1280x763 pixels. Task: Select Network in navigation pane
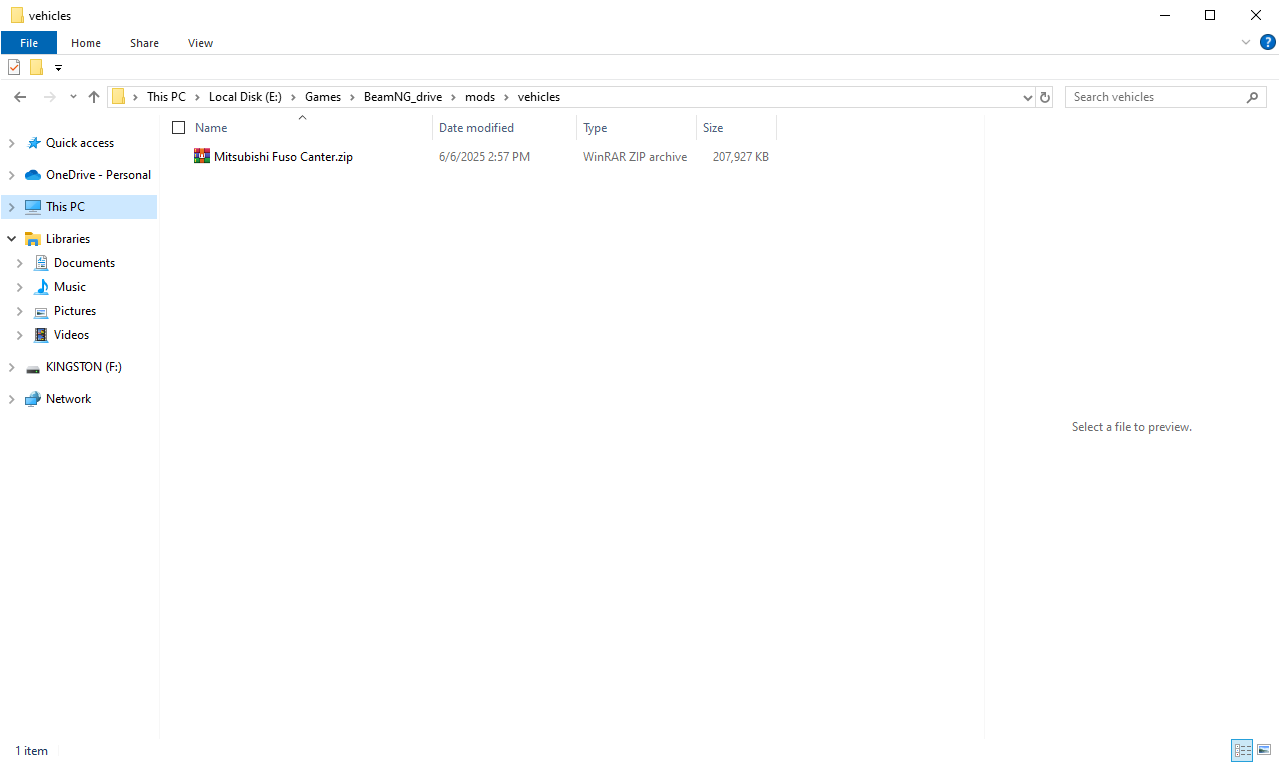[68, 399]
